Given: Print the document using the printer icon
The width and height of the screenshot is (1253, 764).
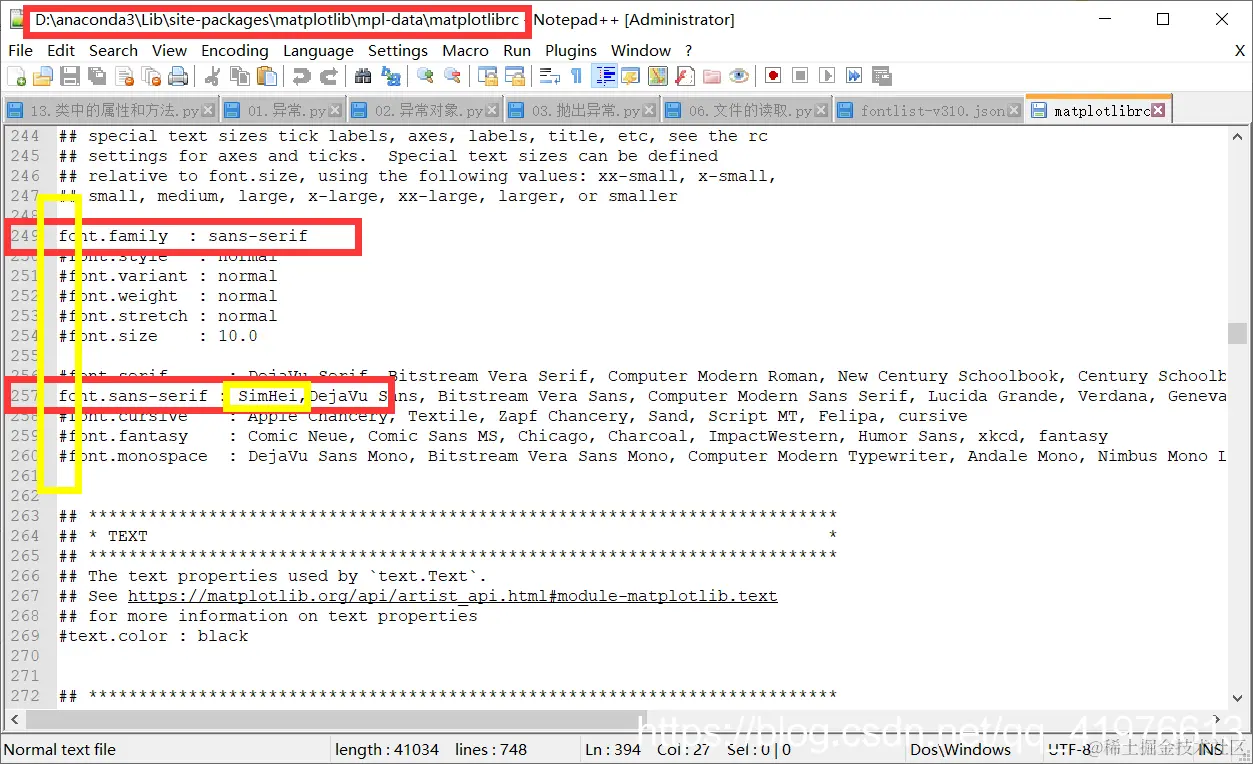Looking at the screenshot, I should 178,76.
